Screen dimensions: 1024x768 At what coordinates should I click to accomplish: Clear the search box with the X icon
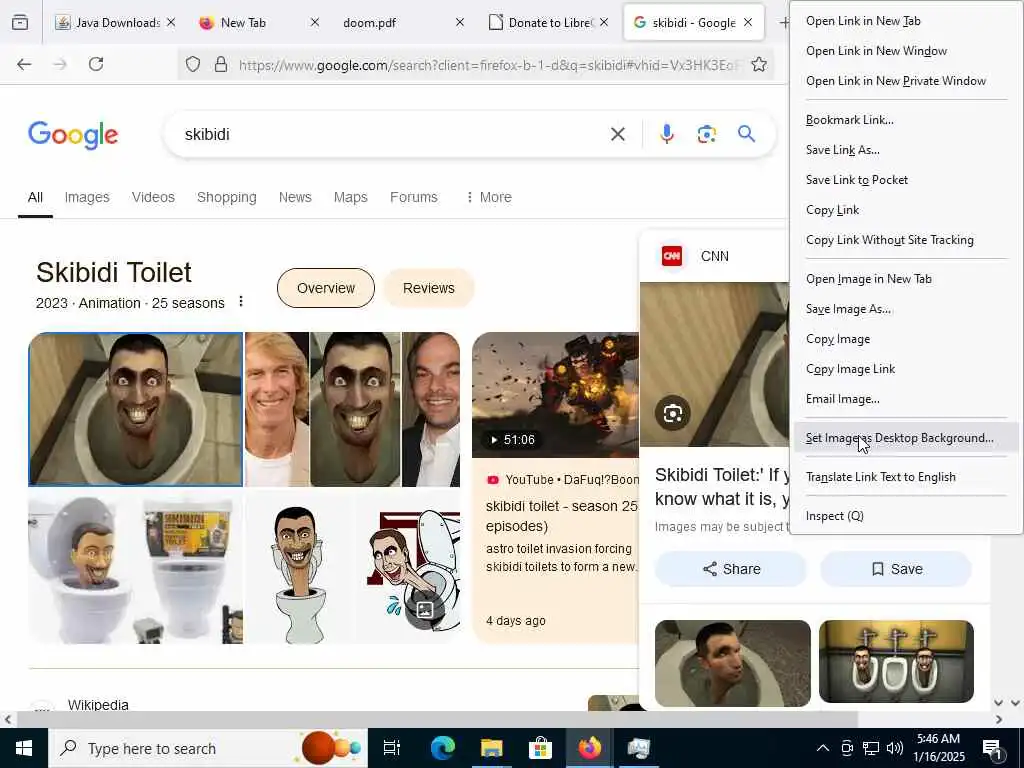tap(617, 135)
